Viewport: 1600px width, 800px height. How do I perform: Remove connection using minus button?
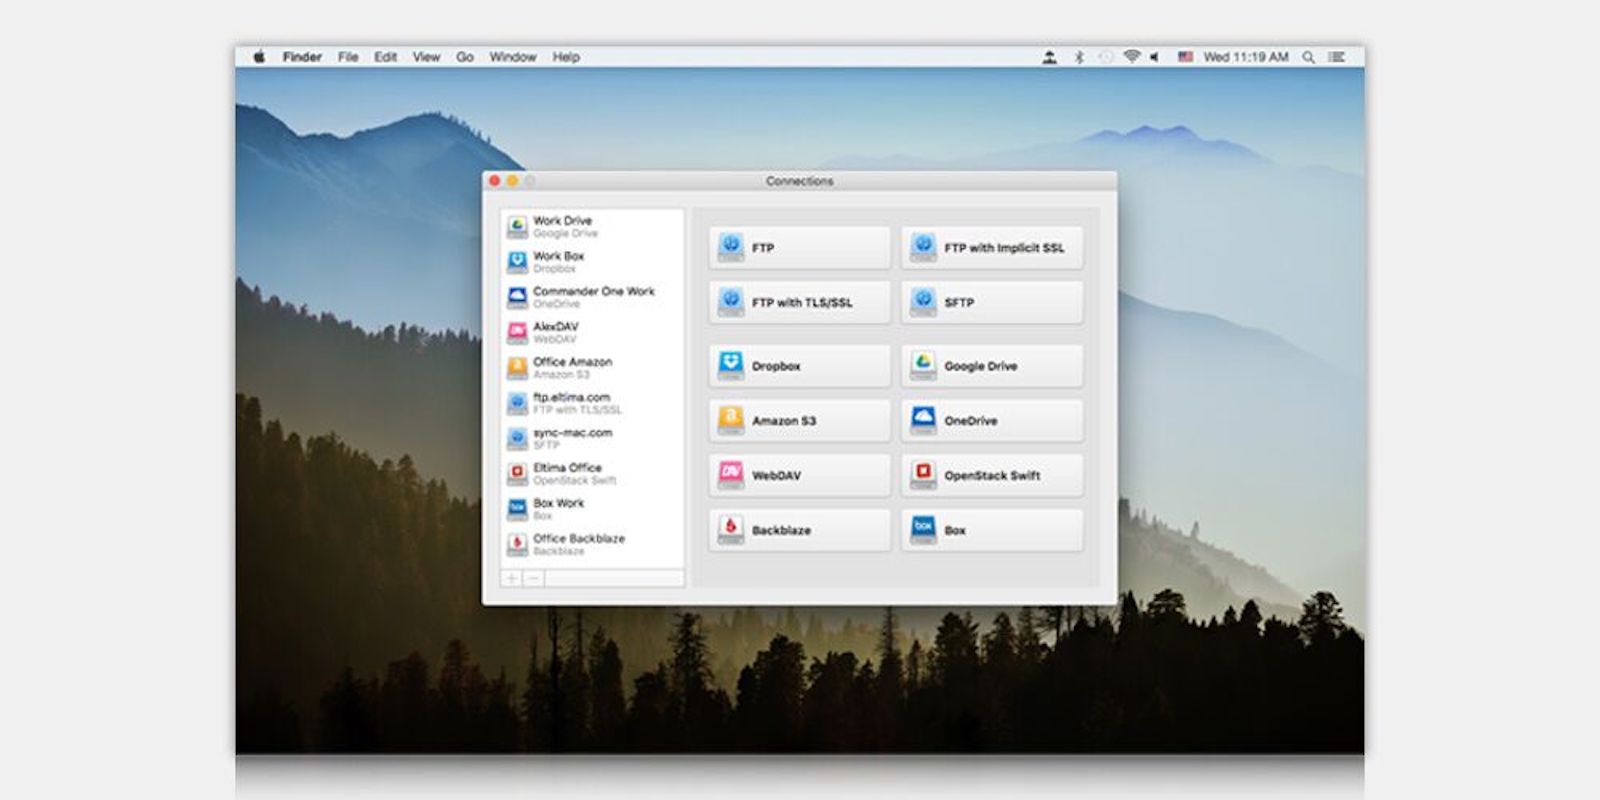(x=534, y=578)
